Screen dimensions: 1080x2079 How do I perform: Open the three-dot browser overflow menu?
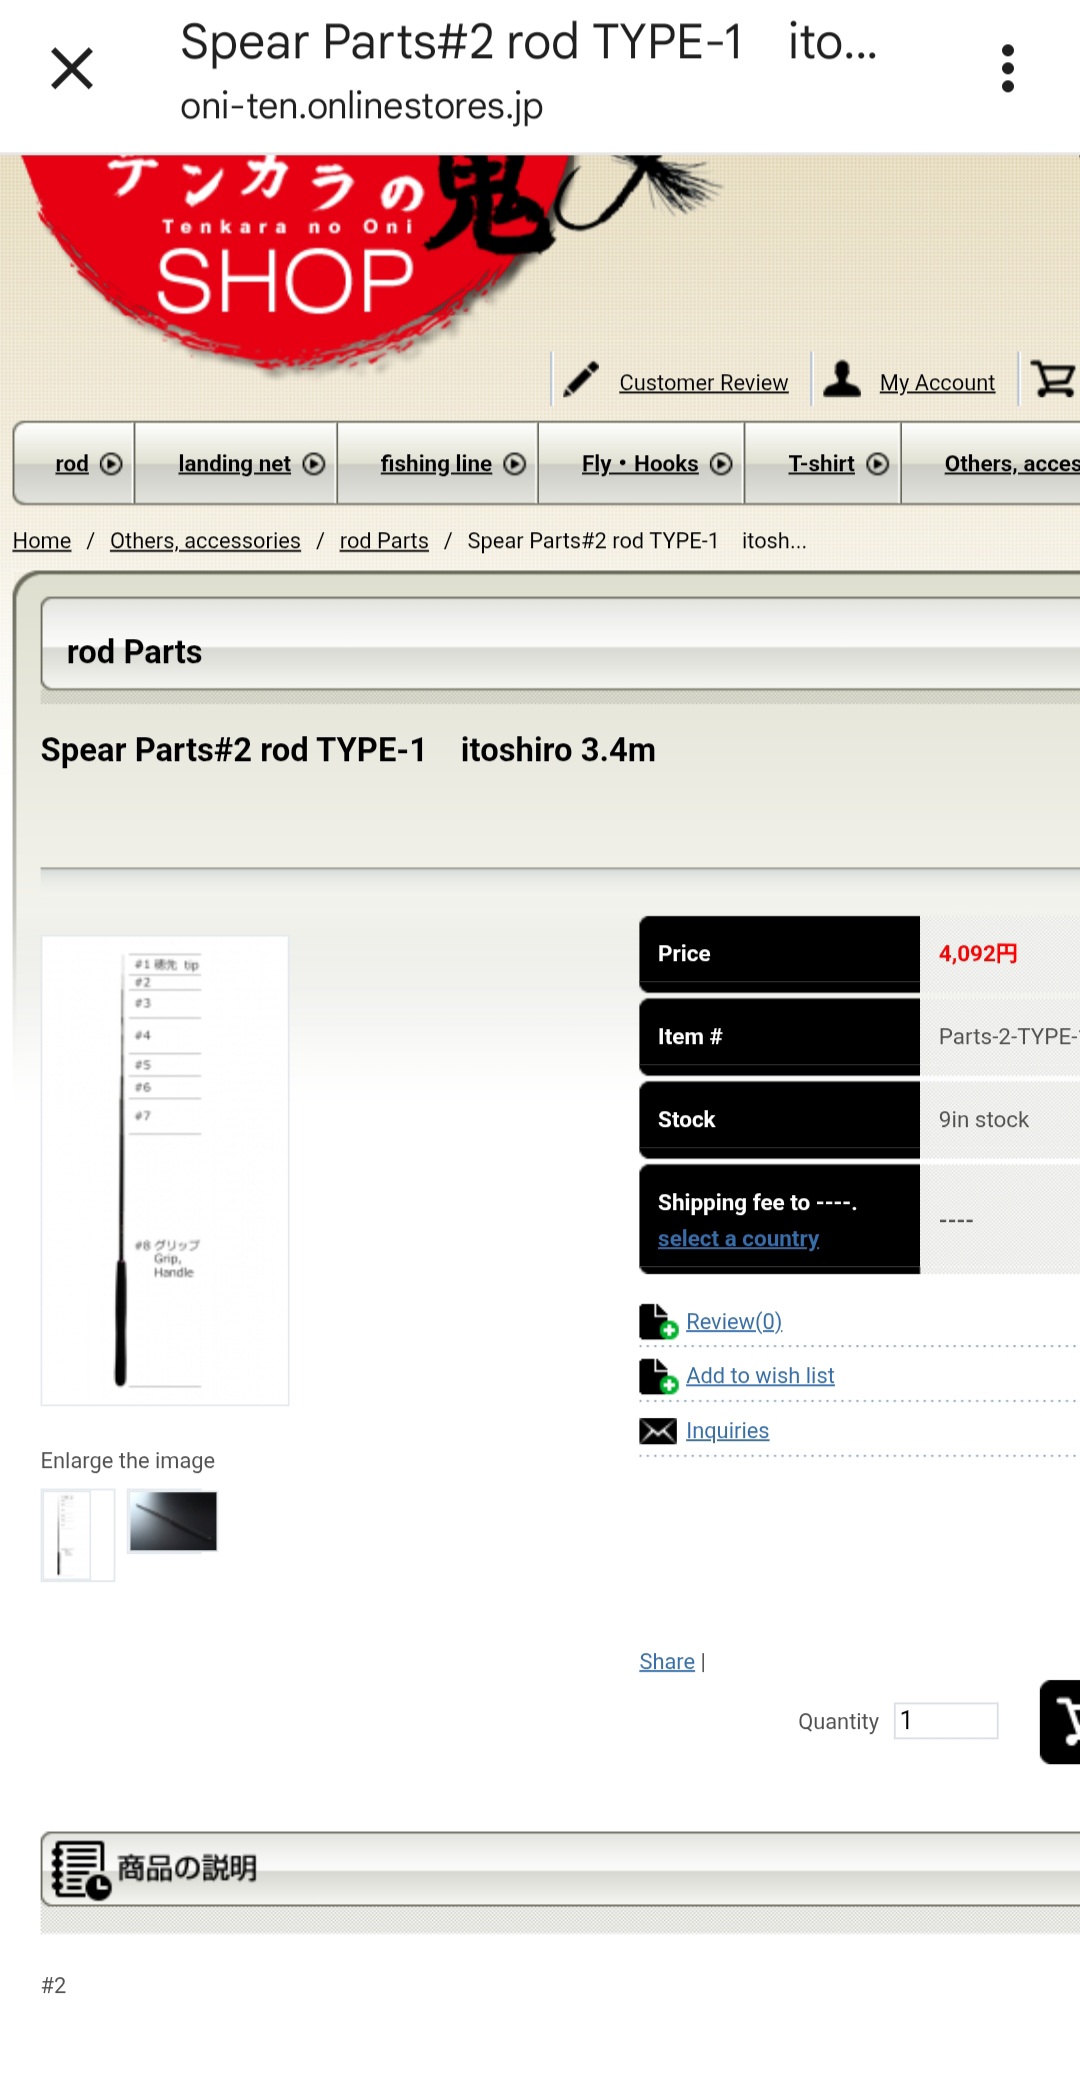coord(1007,69)
